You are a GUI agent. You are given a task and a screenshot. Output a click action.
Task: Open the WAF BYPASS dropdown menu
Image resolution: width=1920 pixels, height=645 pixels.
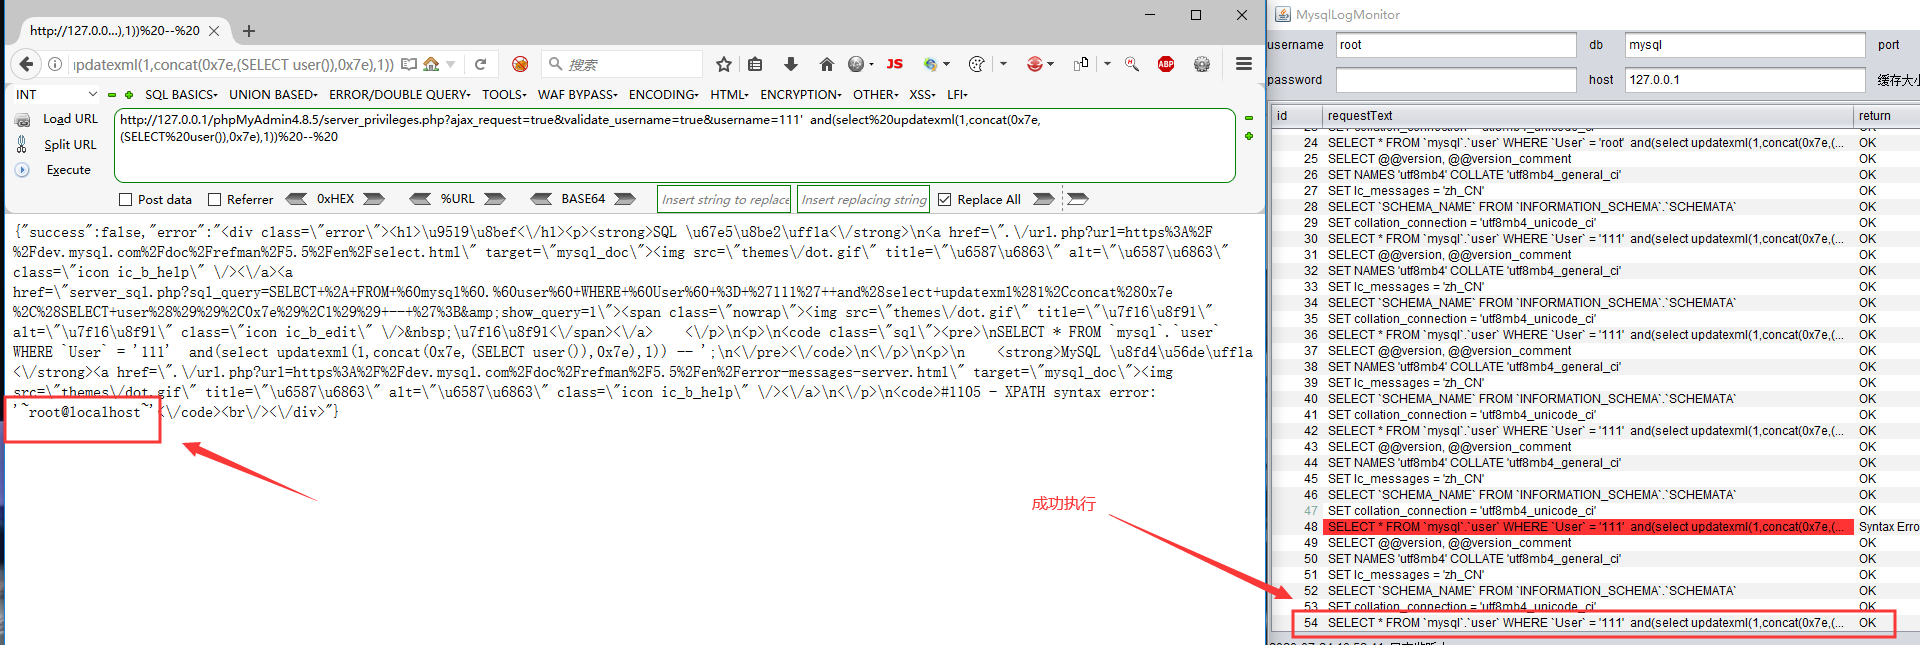click(577, 95)
